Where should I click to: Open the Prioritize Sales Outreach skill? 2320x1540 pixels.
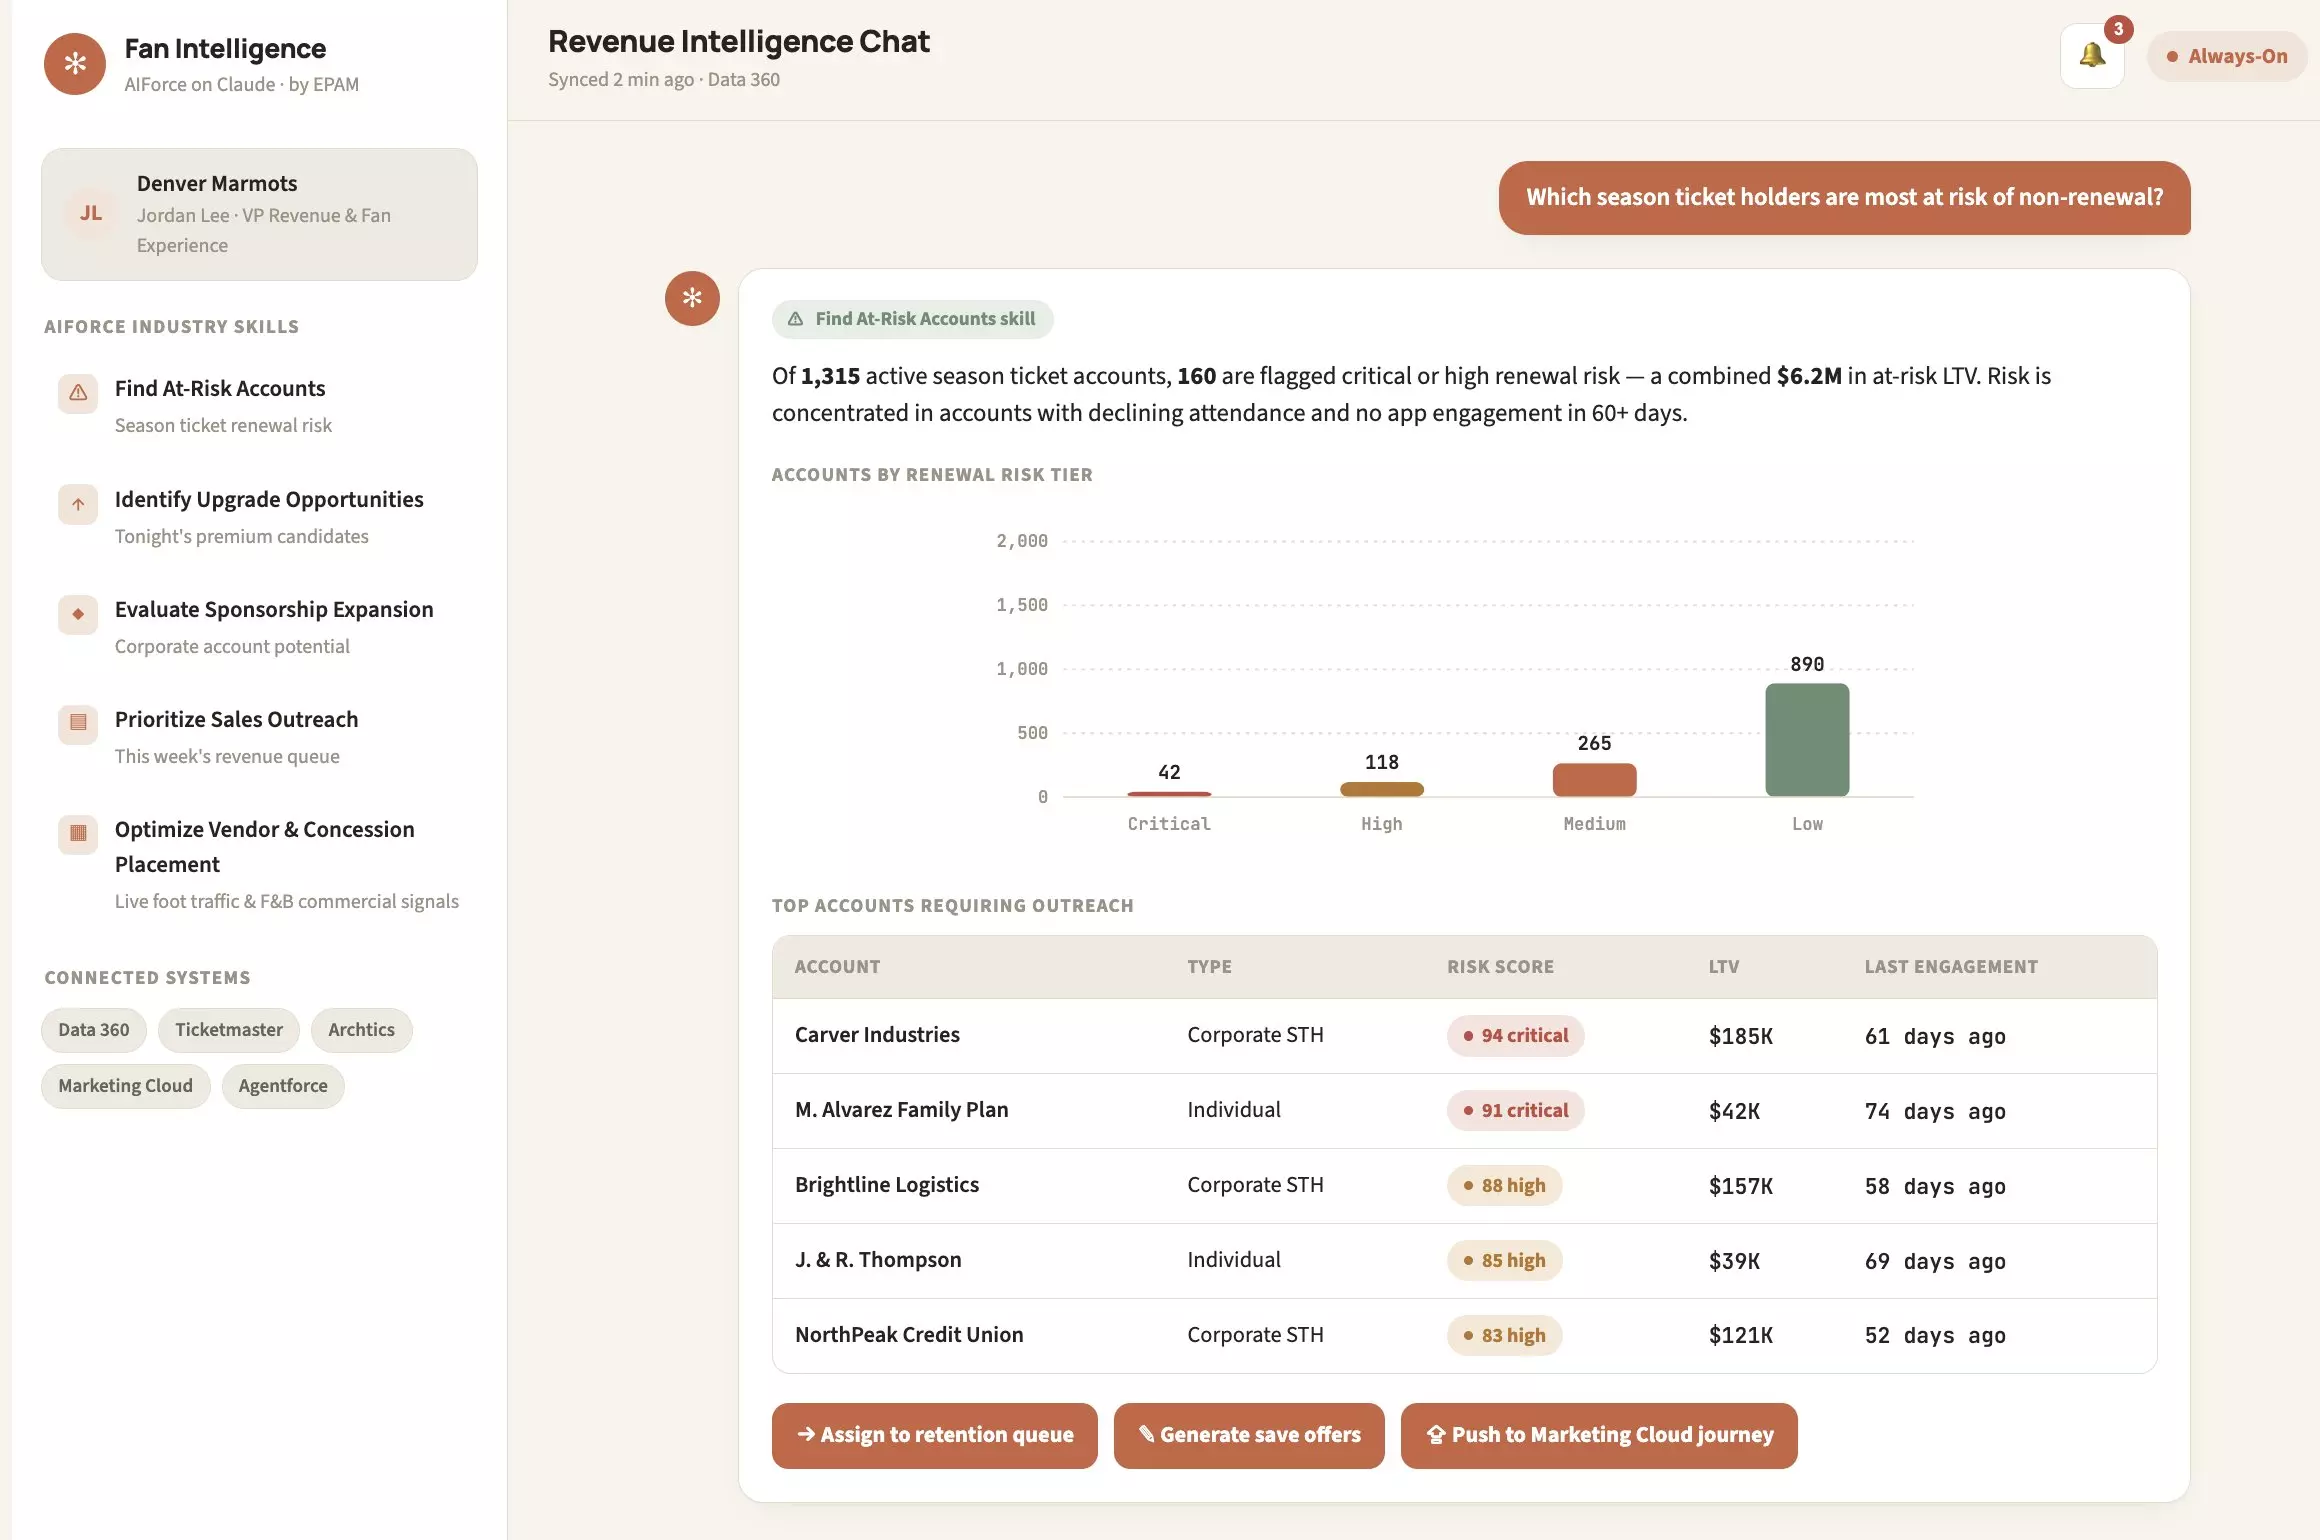click(260, 737)
